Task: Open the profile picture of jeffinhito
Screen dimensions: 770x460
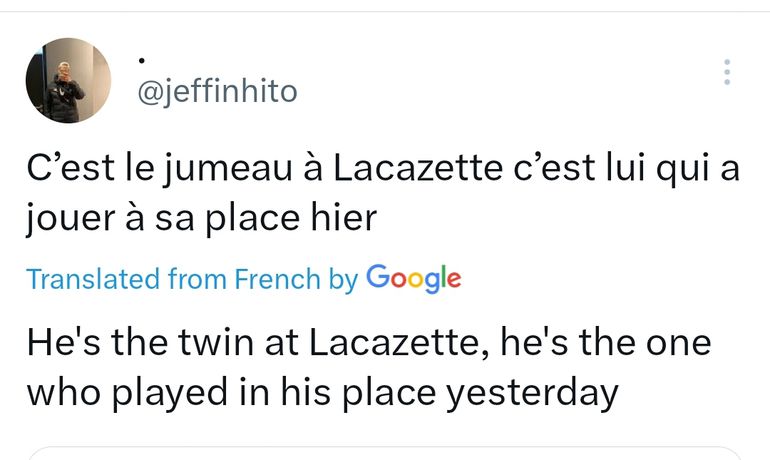Action: pyautogui.click(x=68, y=81)
